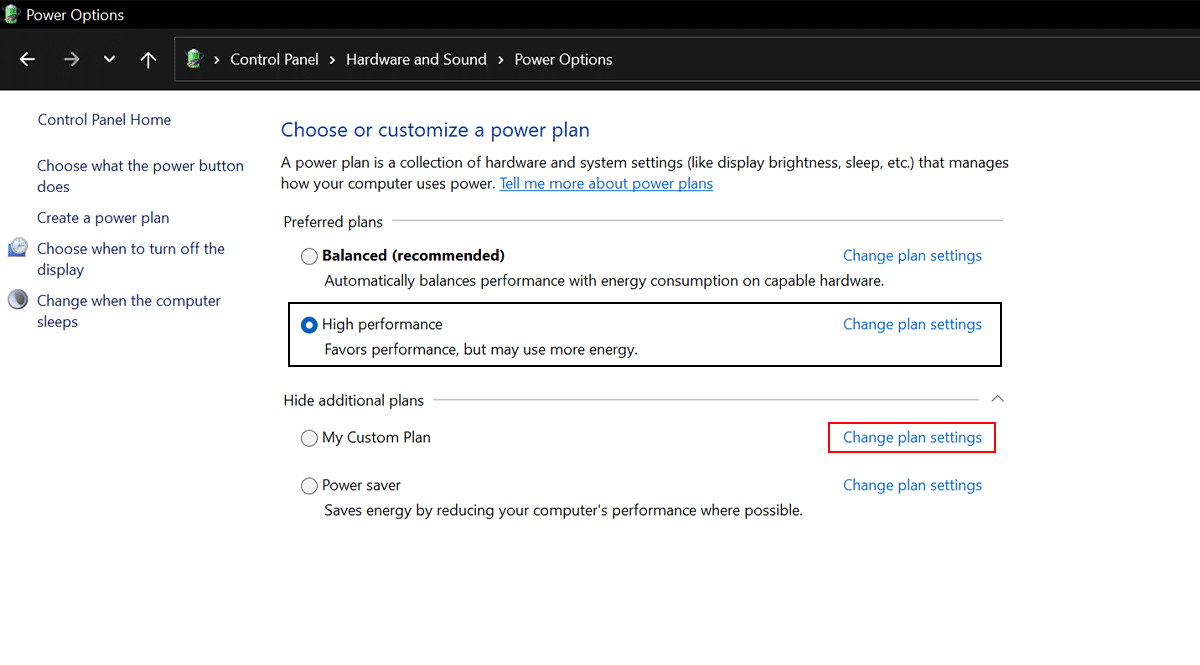Open Tell me more about power plans
Screen dimensions: 1200x665
tap(606, 184)
